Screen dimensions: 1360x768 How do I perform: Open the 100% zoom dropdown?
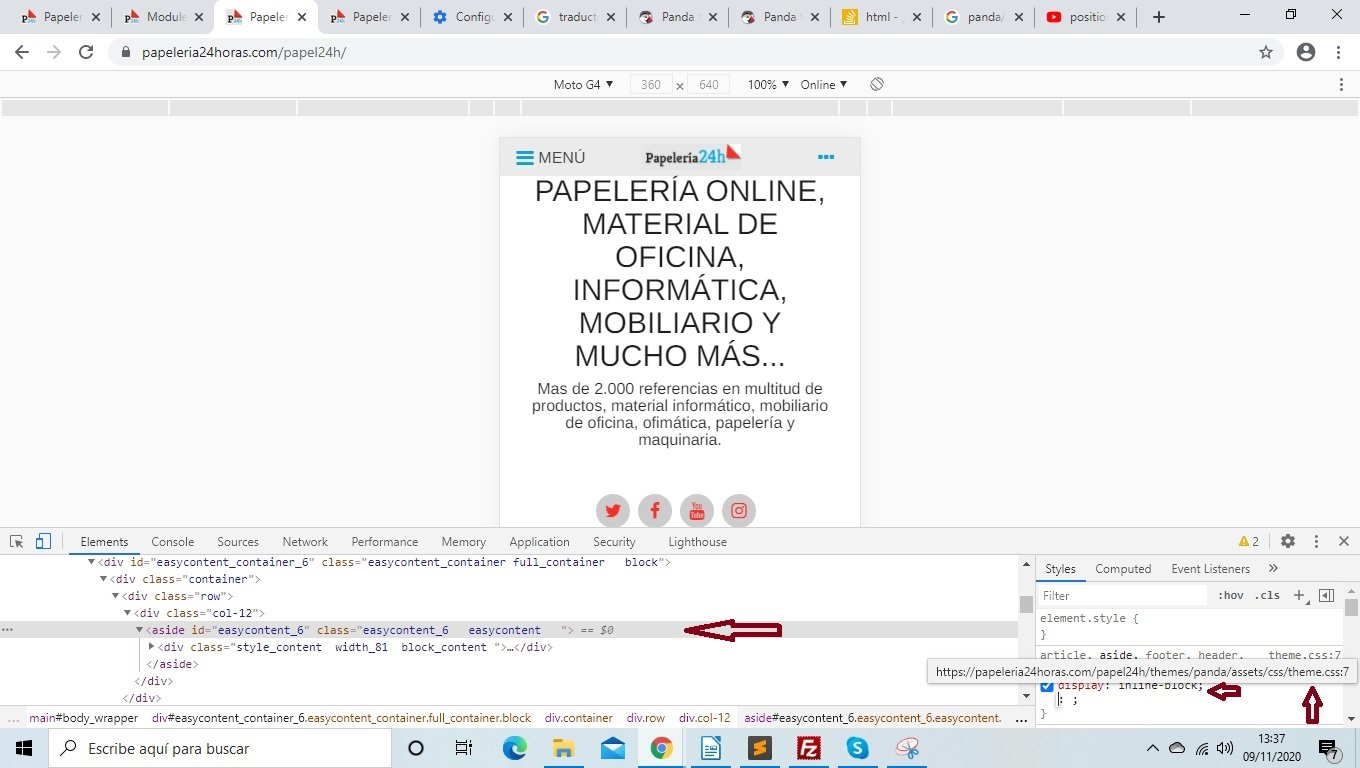pyautogui.click(x=768, y=85)
